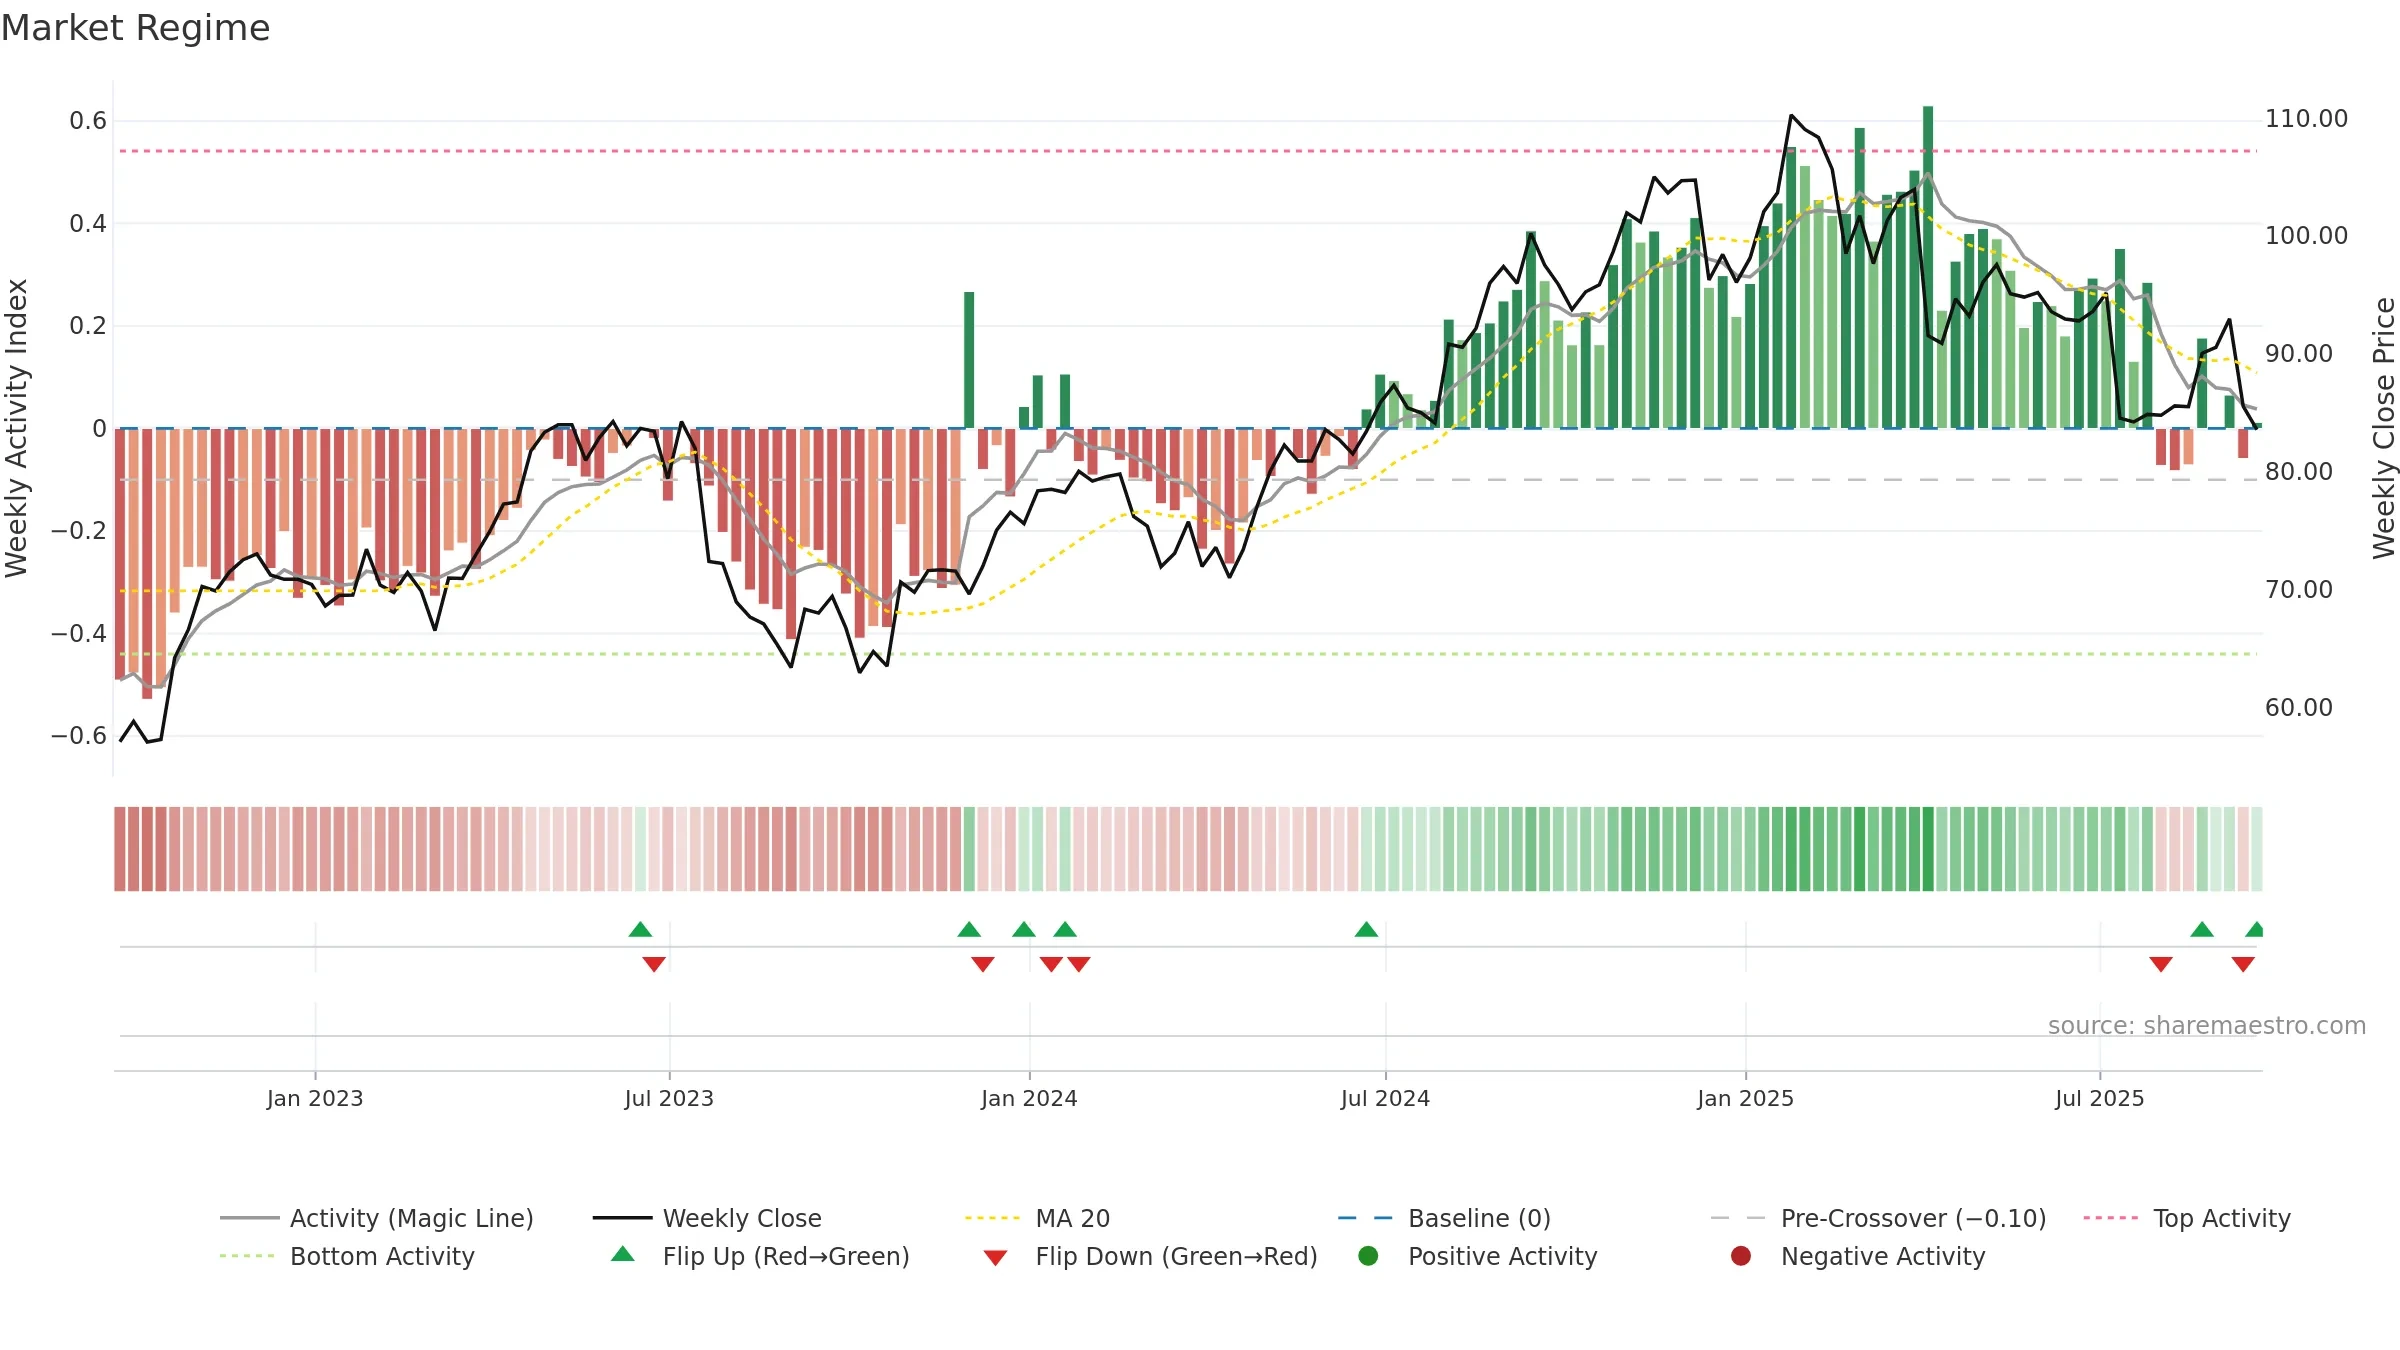
Task: Click the Jan 2023 x-axis label
Action: tap(315, 1098)
